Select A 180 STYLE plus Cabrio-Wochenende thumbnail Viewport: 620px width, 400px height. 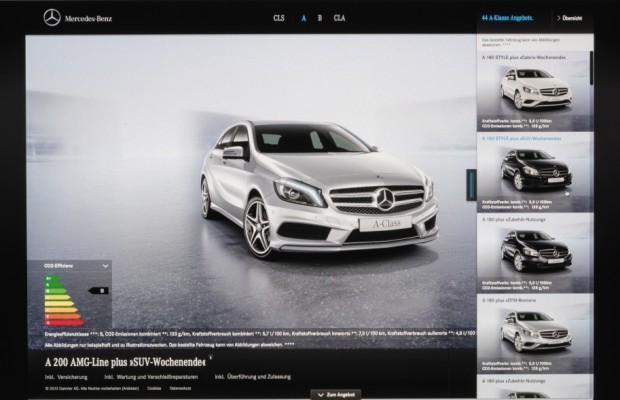pos(535,90)
